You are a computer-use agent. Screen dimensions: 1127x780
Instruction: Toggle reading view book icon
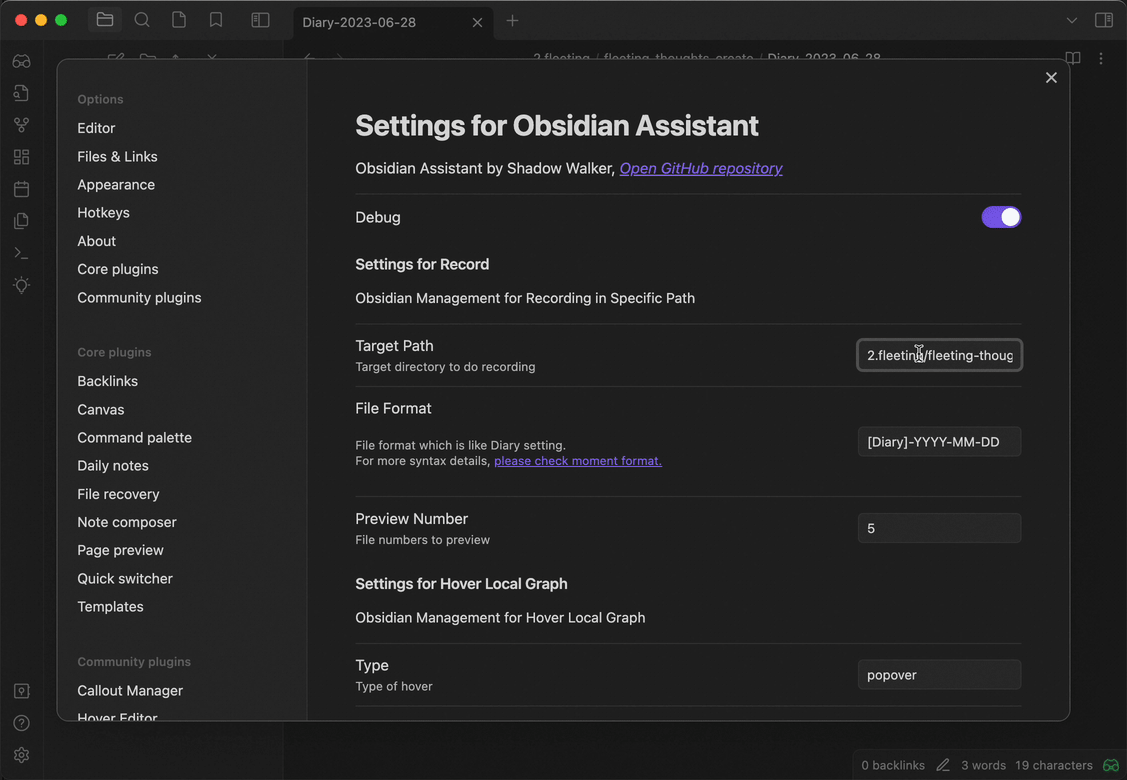click(1072, 58)
